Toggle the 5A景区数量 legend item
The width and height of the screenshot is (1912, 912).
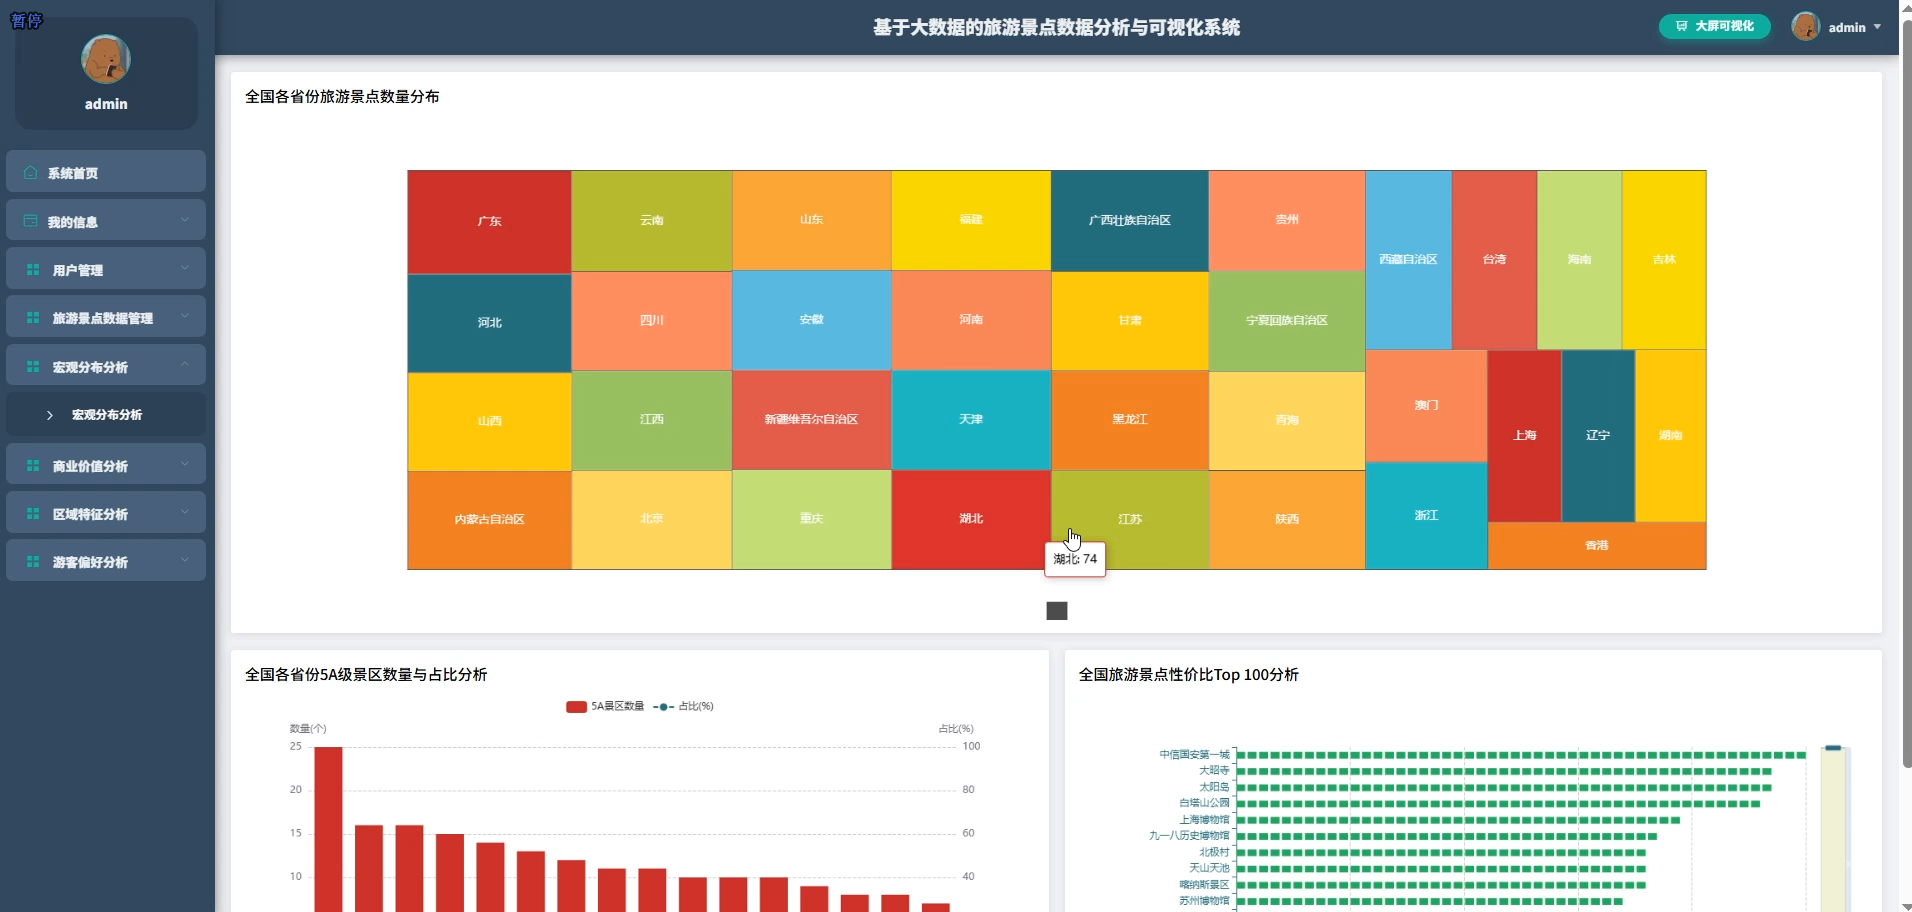coord(605,706)
